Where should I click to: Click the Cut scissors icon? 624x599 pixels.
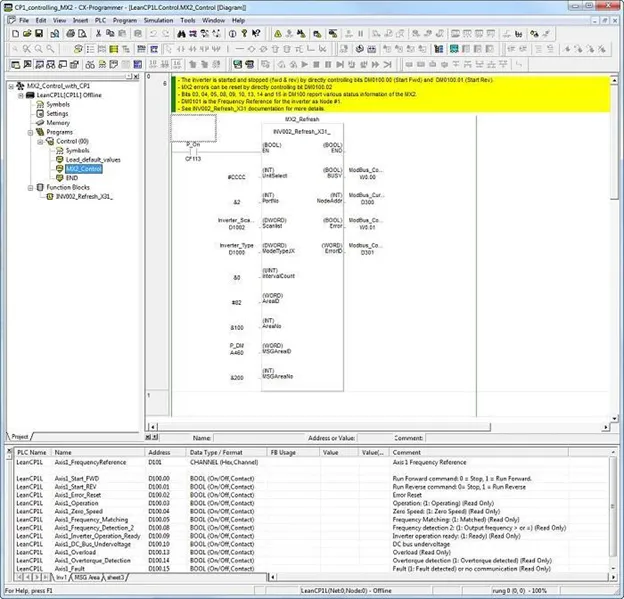pos(96,33)
